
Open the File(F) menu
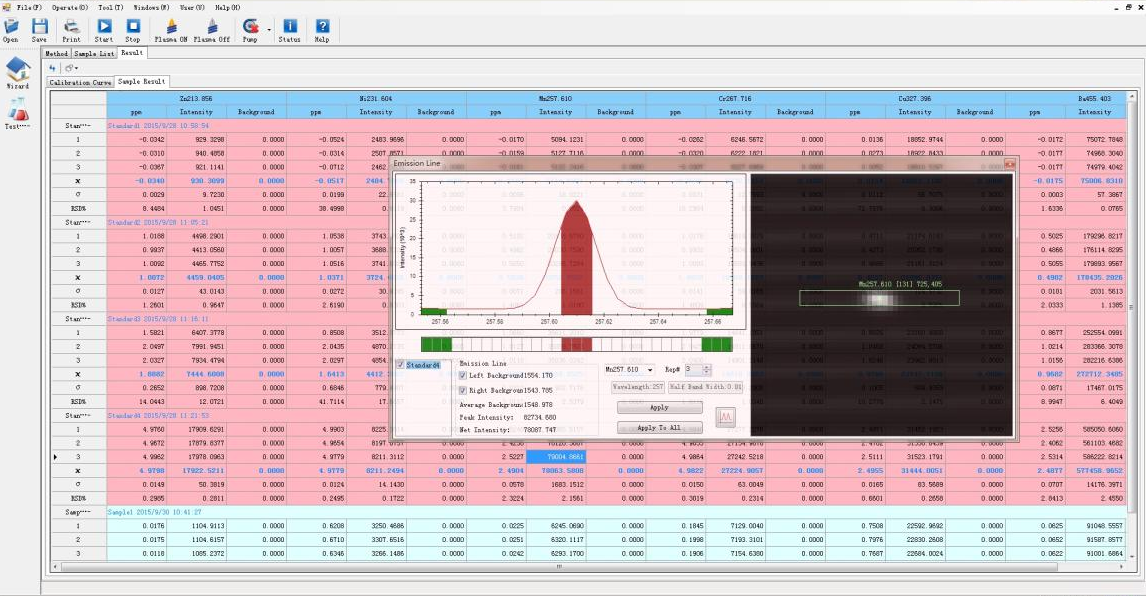[x=29, y=7]
